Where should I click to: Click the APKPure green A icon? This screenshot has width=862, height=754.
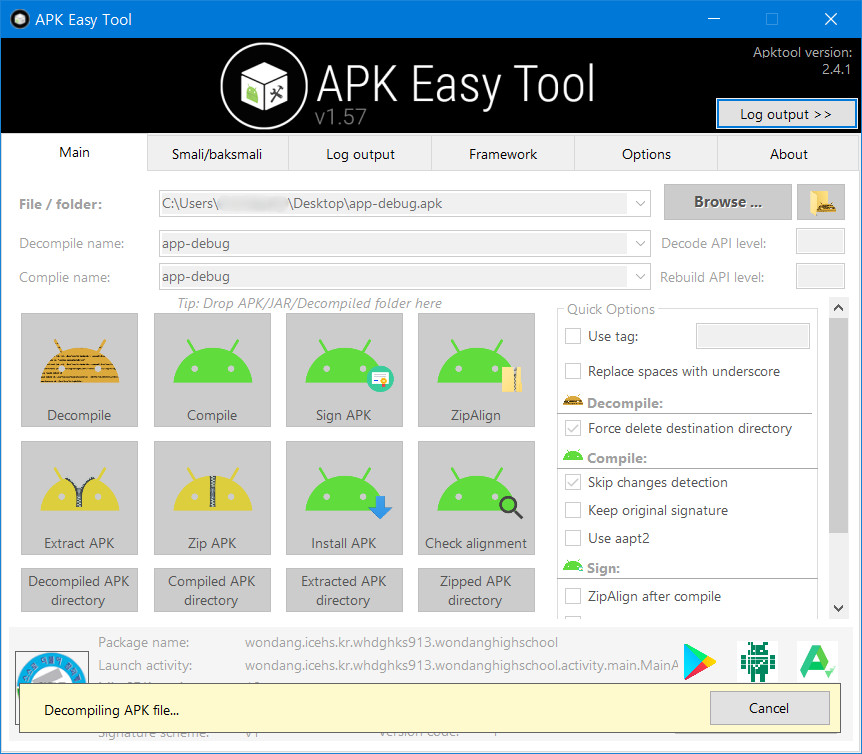[817, 661]
